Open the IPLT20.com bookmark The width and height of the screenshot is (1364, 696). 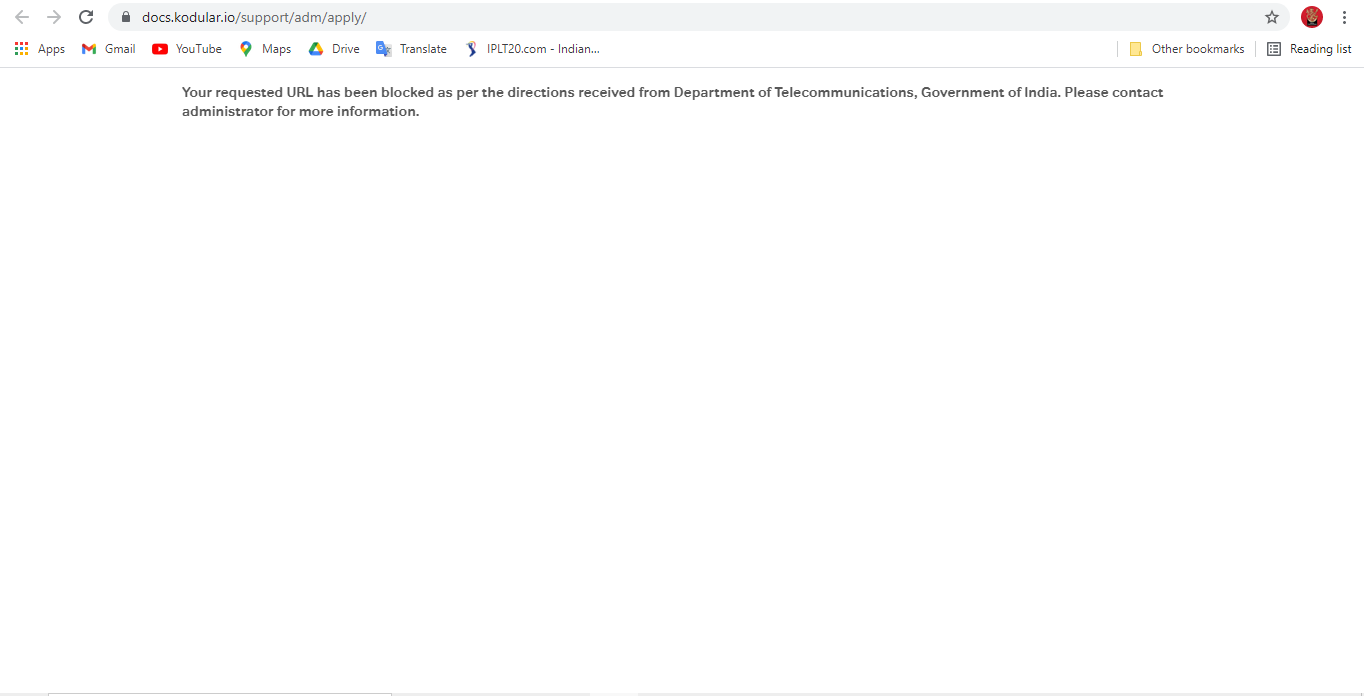coord(532,49)
